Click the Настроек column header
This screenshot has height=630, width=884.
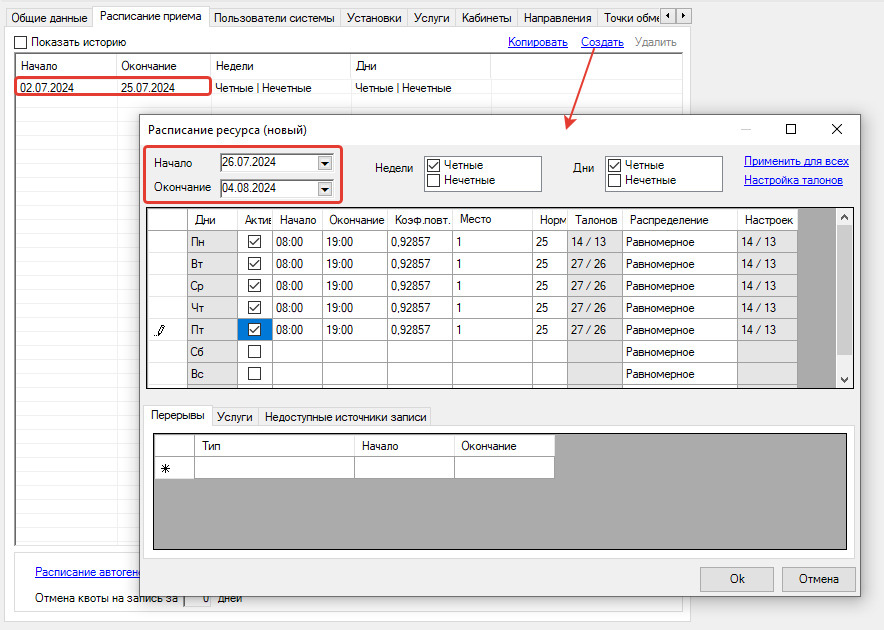pos(767,220)
